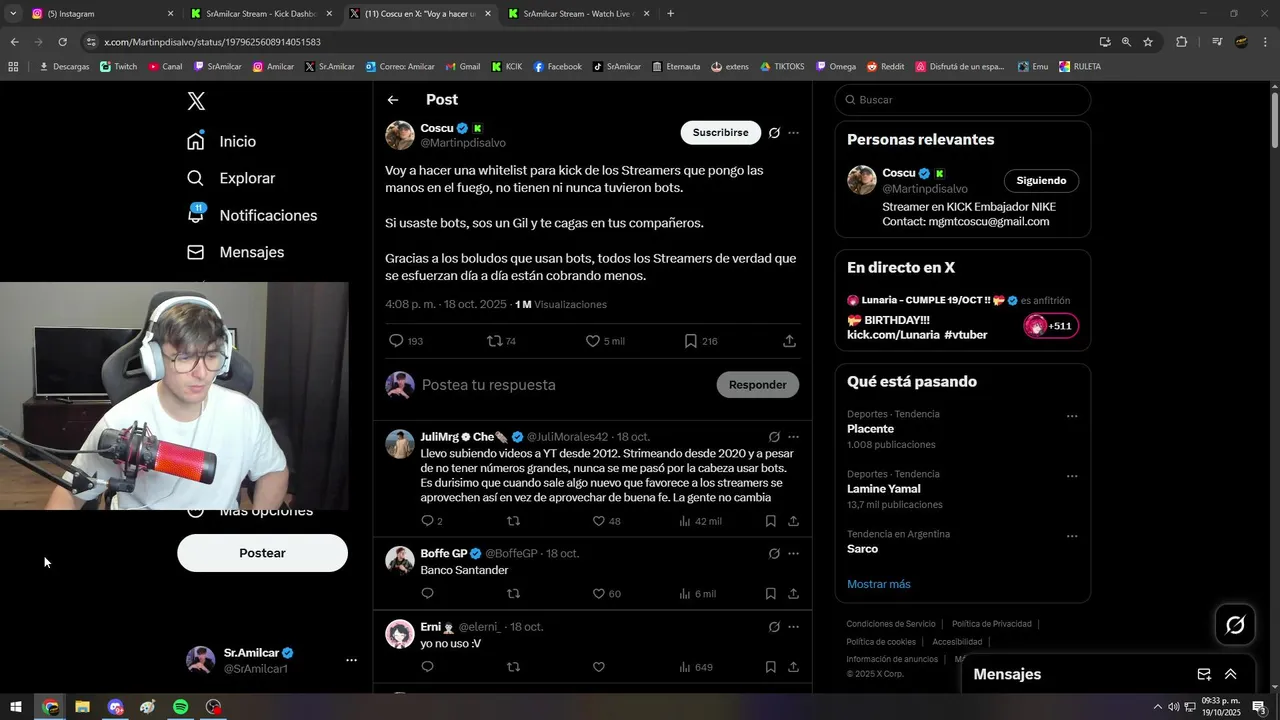Open Sr.Amilcar account menu dots

[351, 660]
